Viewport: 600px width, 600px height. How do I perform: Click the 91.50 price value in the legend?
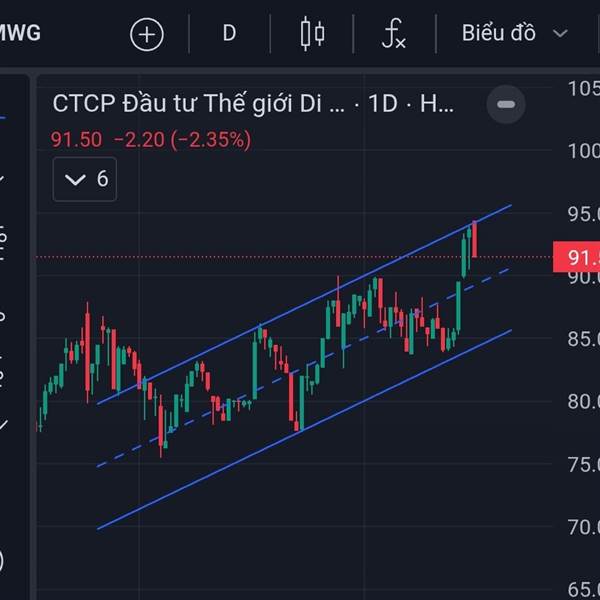(x=77, y=140)
